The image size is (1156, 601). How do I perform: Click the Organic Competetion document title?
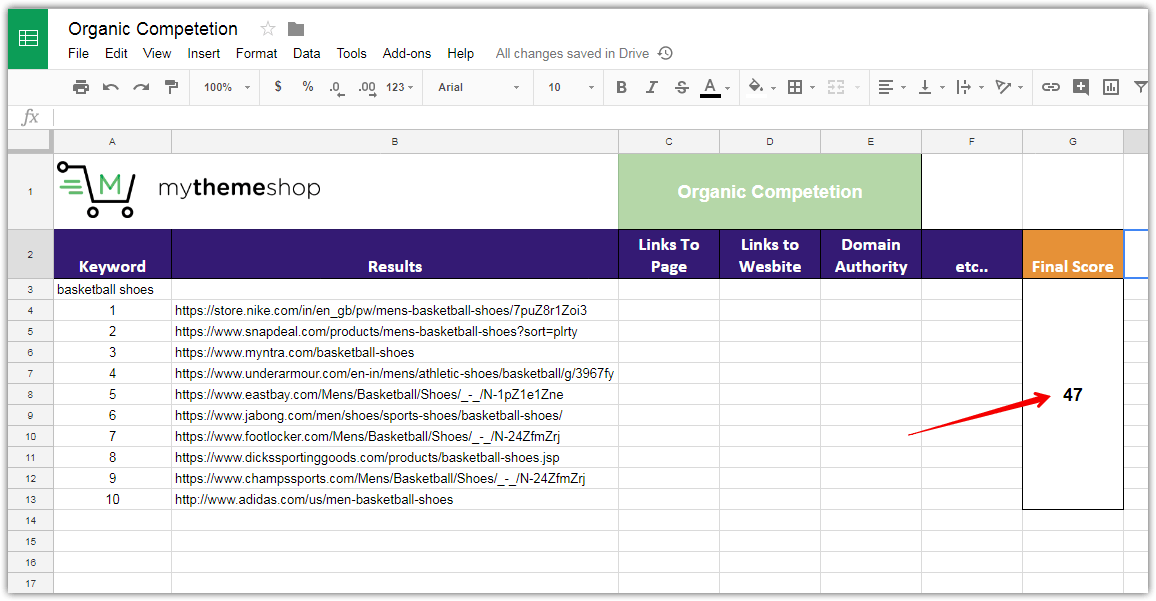(153, 29)
